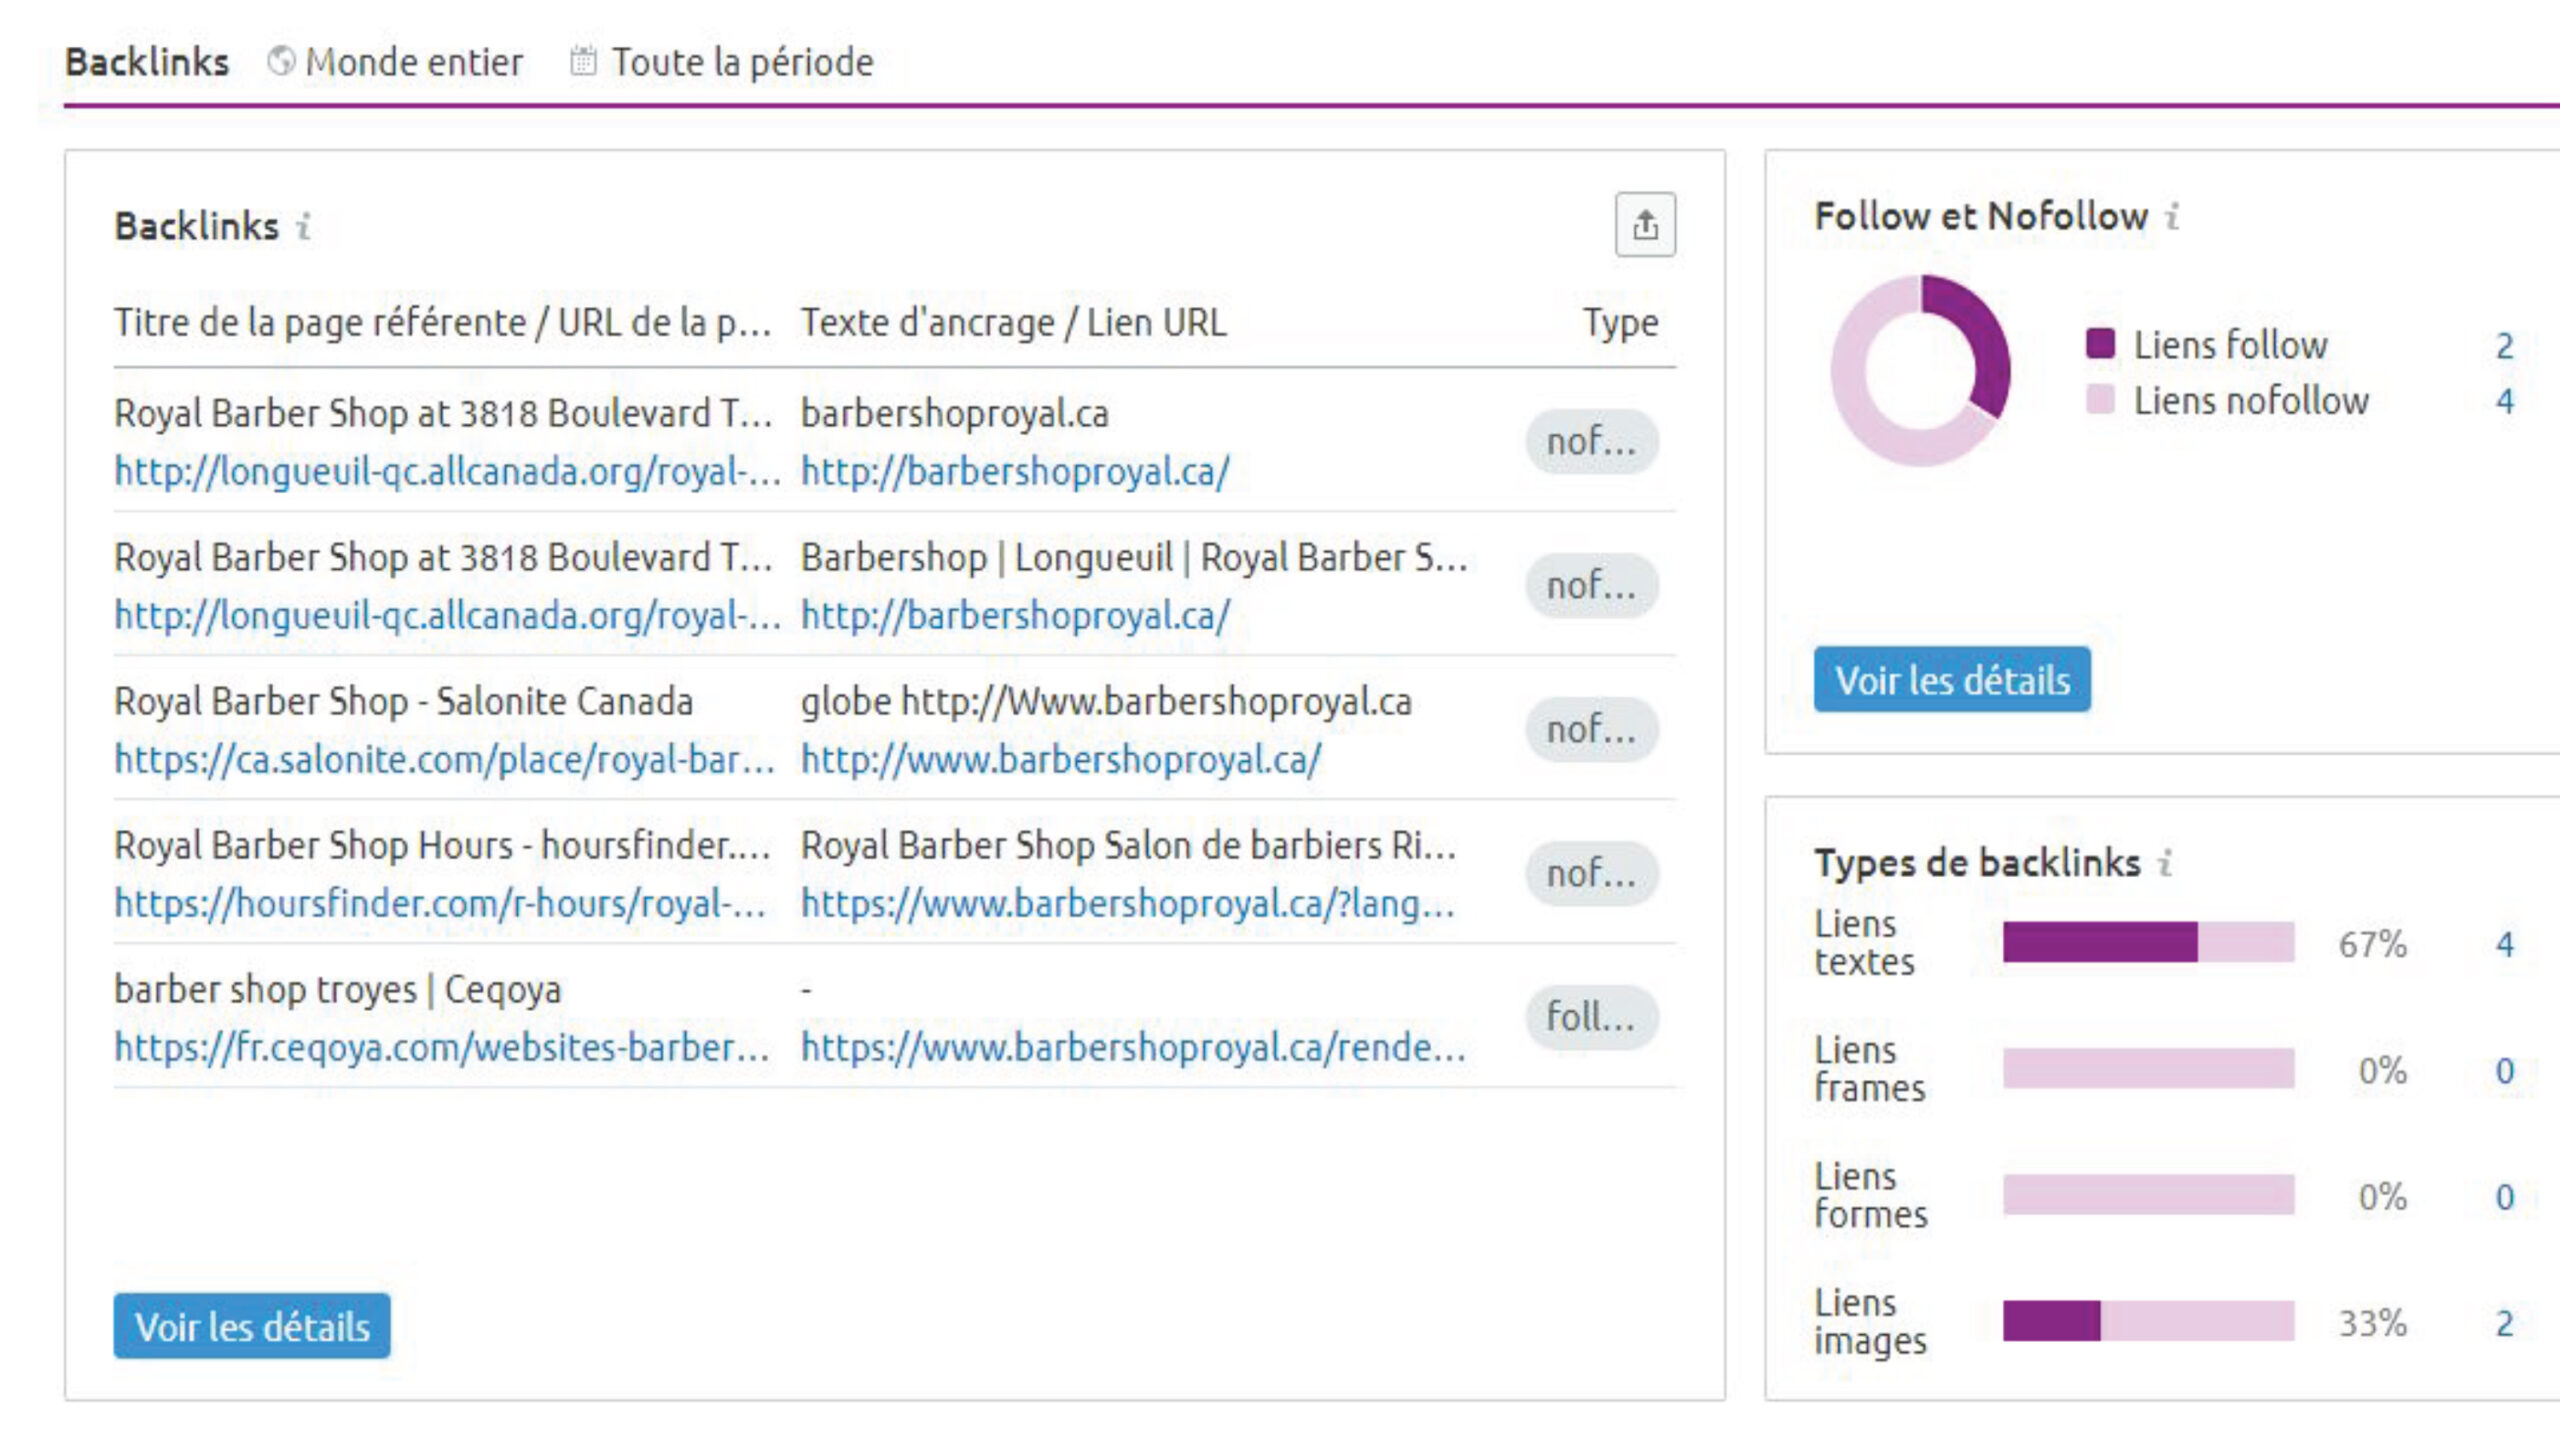
Task: Click anchor text globe http://Www.barbershoproyal.ca
Action: 1106,701
